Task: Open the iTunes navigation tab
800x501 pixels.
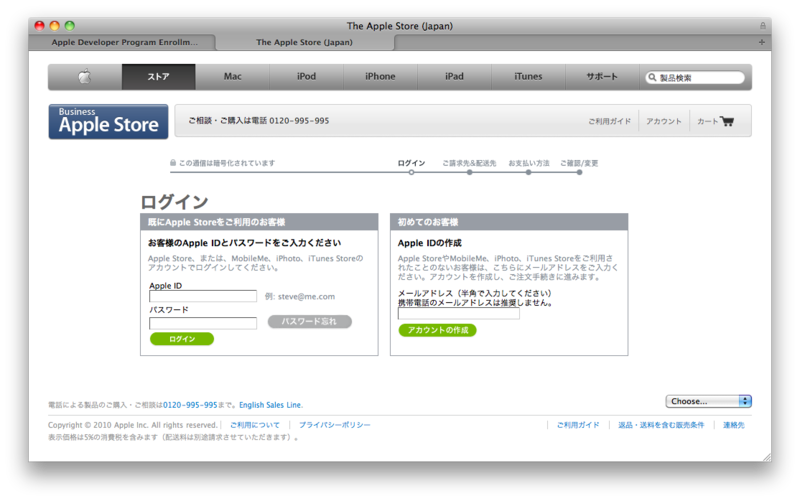Action: pyautogui.click(x=528, y=77)
